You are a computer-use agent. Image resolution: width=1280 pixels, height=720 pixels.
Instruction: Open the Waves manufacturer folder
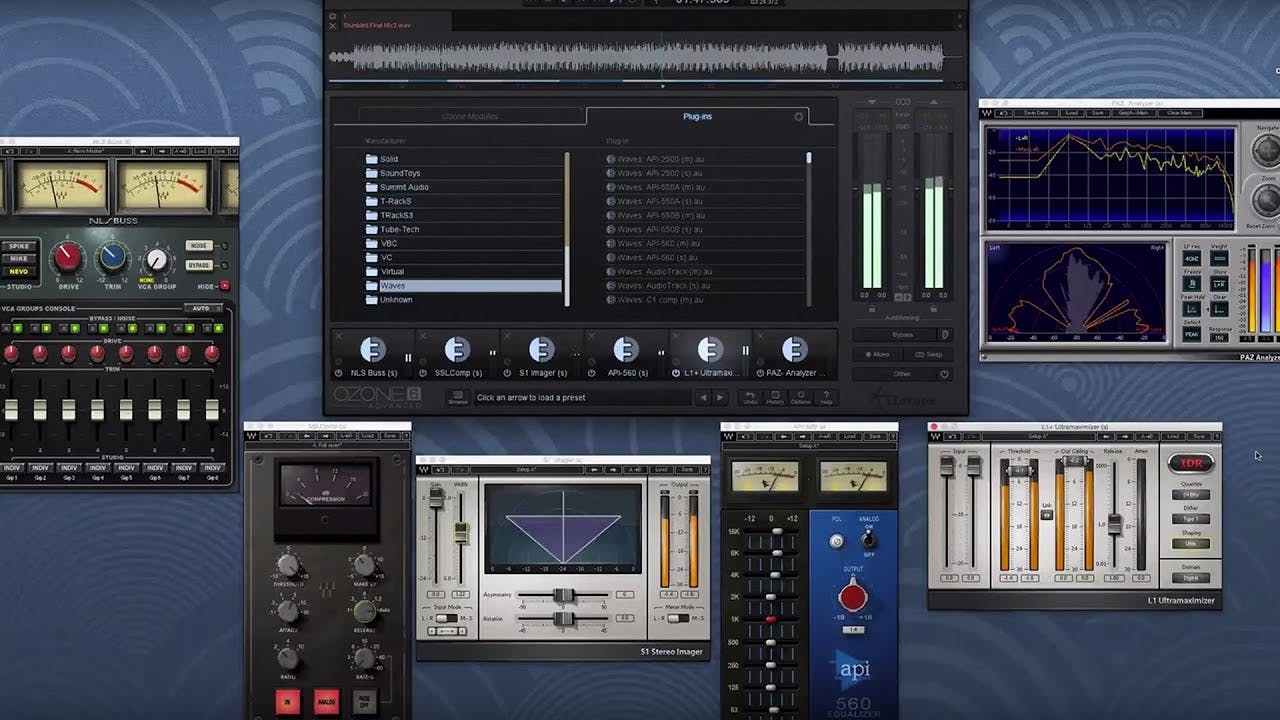click(x=392, y=286)
